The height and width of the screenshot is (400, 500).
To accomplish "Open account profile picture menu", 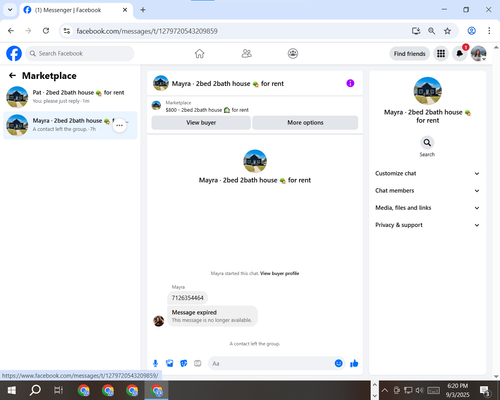I will pyautogui.click(x=478, y=53).
